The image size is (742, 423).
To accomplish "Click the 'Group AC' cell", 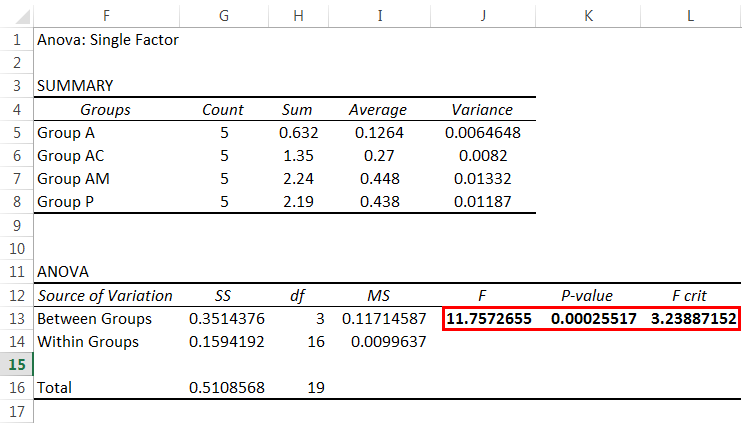I will (71, 156).
